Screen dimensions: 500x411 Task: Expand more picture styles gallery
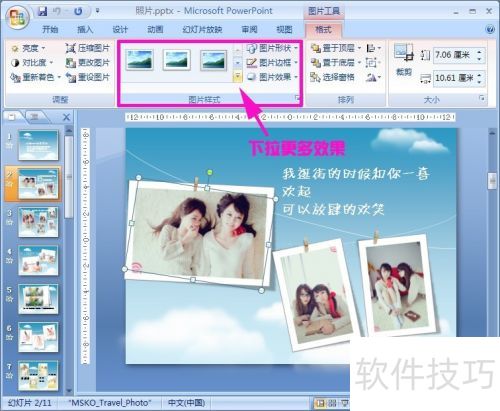[x=237, y=77]
